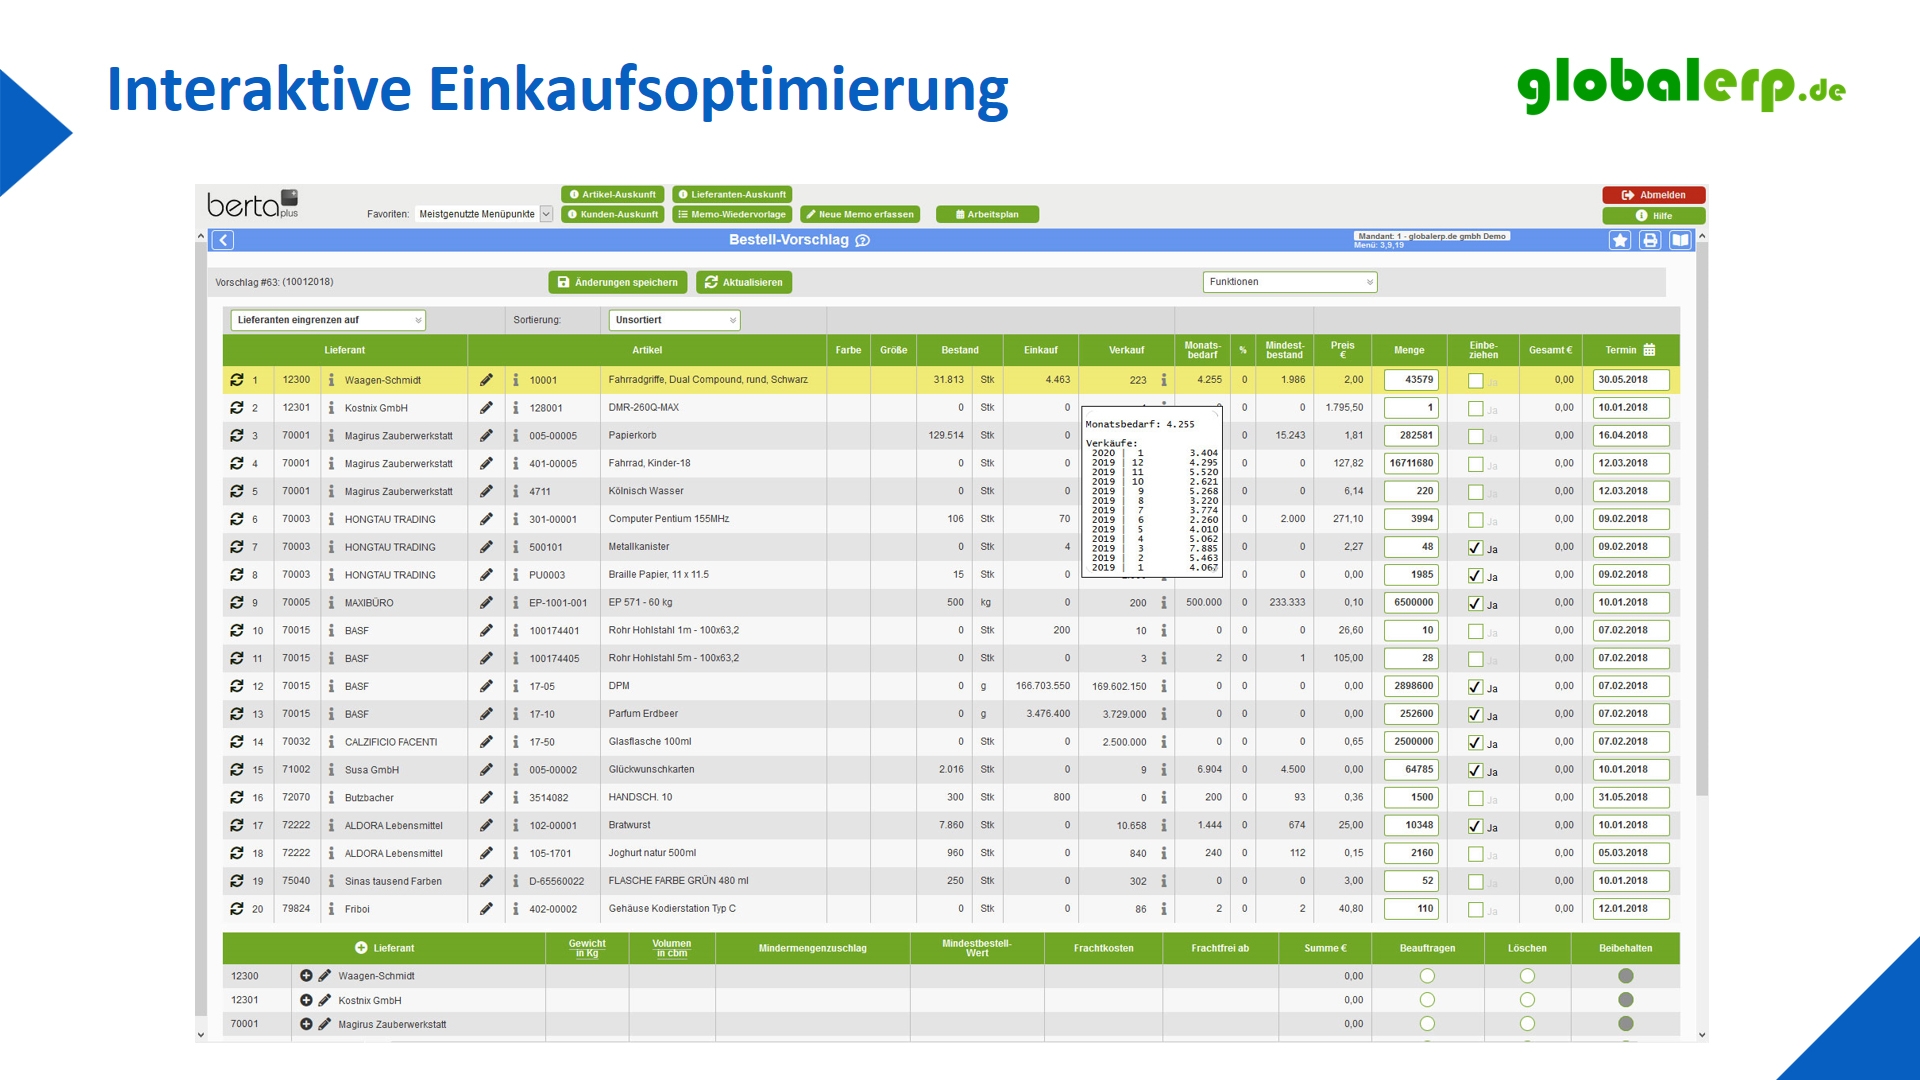Click the print icon in blue bar
The height and width of the screenshot is (1080, 1920).
point(1650,240)
